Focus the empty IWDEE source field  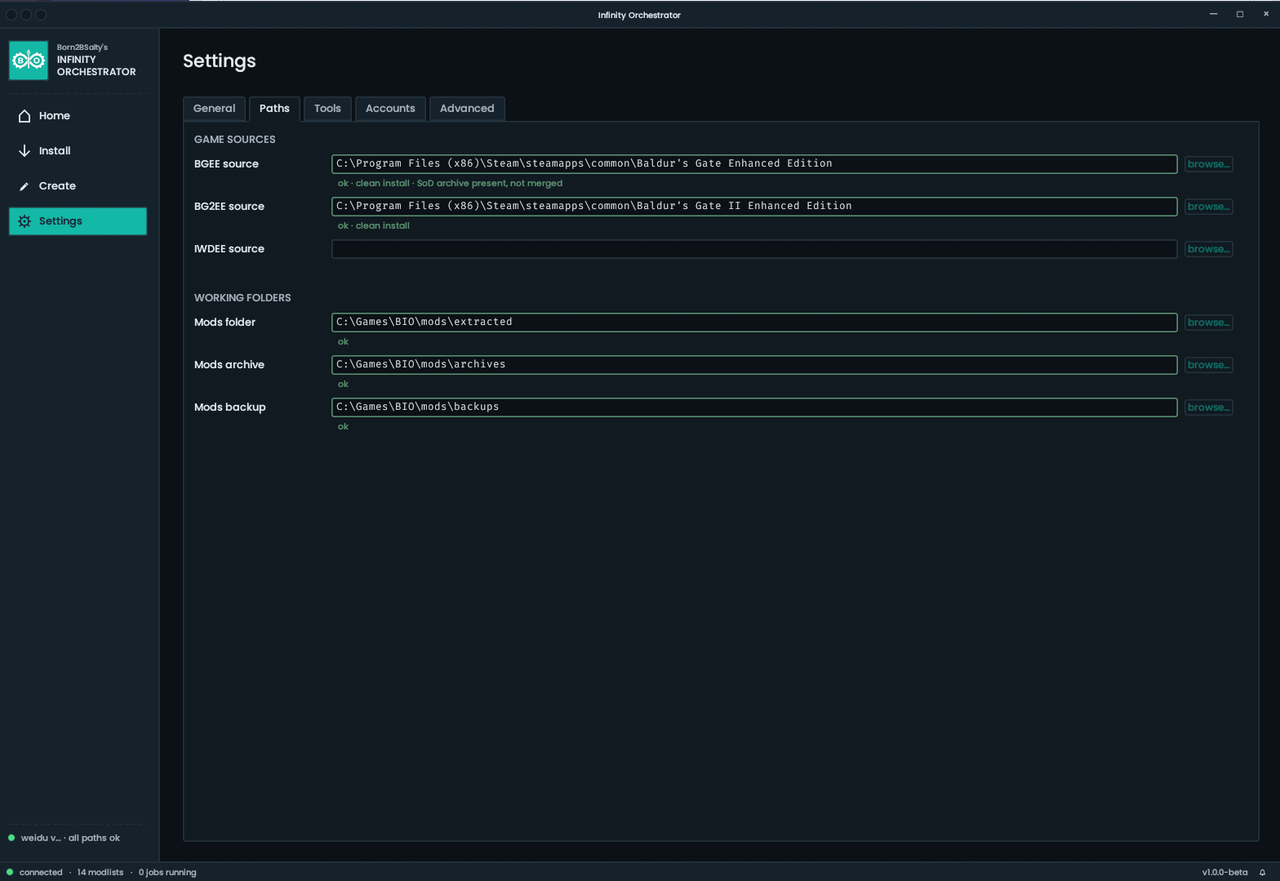click(754, 249)
